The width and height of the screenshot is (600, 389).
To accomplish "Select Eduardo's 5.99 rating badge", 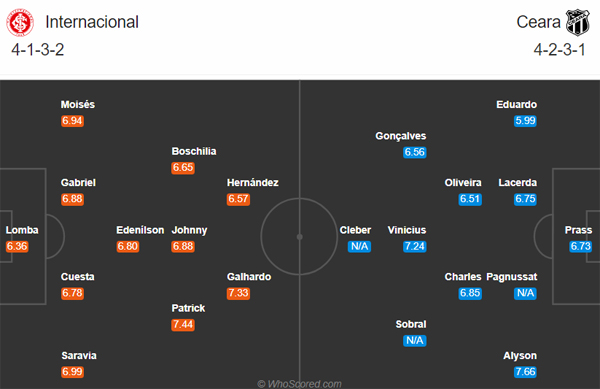I will click(525, 121).
